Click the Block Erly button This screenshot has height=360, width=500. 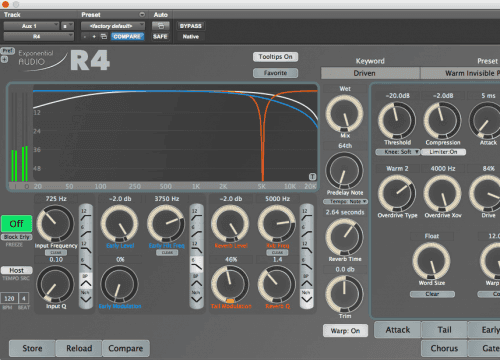click(16, 237)
